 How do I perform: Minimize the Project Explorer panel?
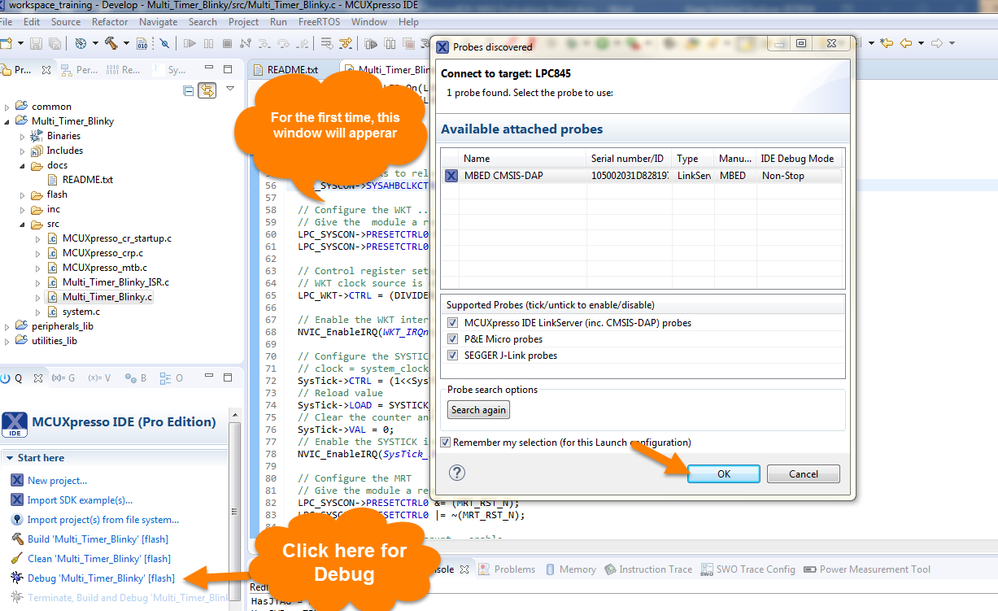(x=209, y=68)
